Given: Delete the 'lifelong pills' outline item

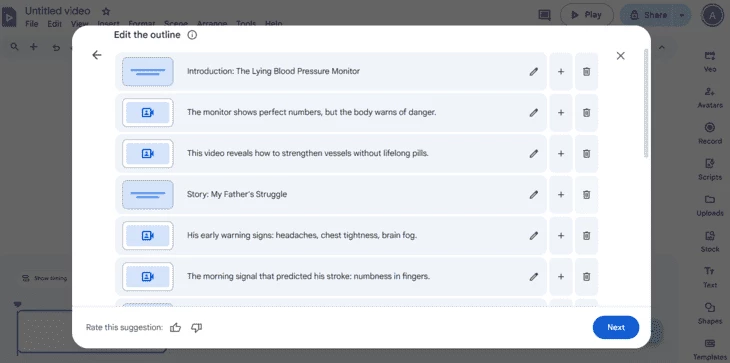Looking at the screenshot, I should coord(586,154).
